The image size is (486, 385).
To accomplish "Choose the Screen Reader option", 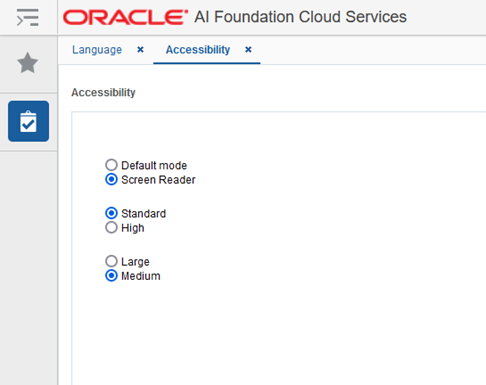I will pyautogui.click(x=111, y=179).
